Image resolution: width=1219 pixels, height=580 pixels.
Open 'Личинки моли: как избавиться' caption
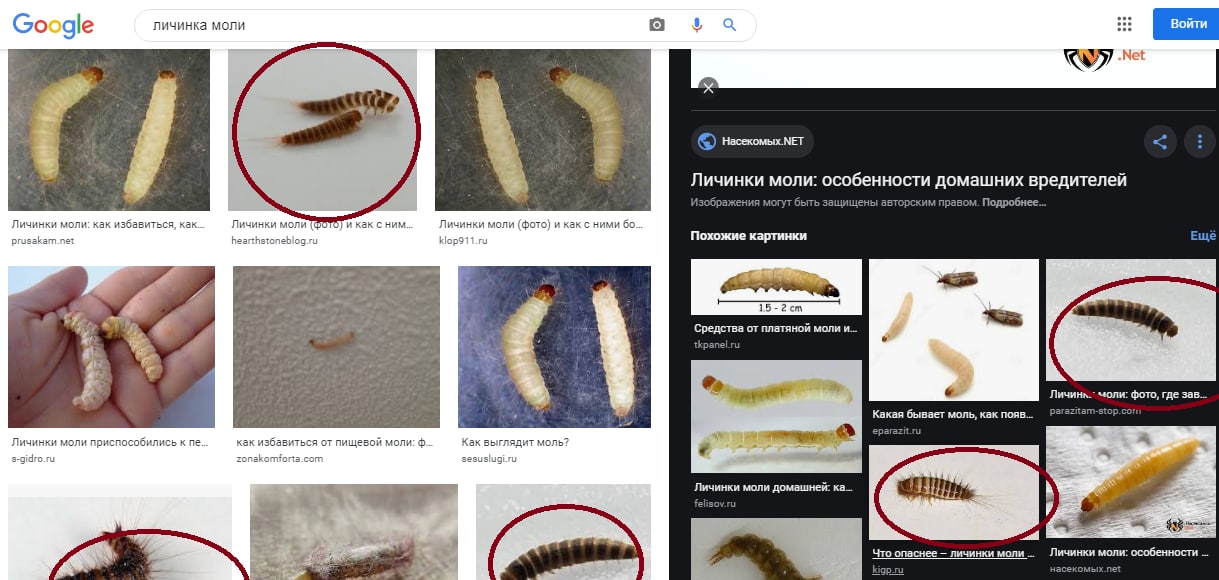click(109, 224)
